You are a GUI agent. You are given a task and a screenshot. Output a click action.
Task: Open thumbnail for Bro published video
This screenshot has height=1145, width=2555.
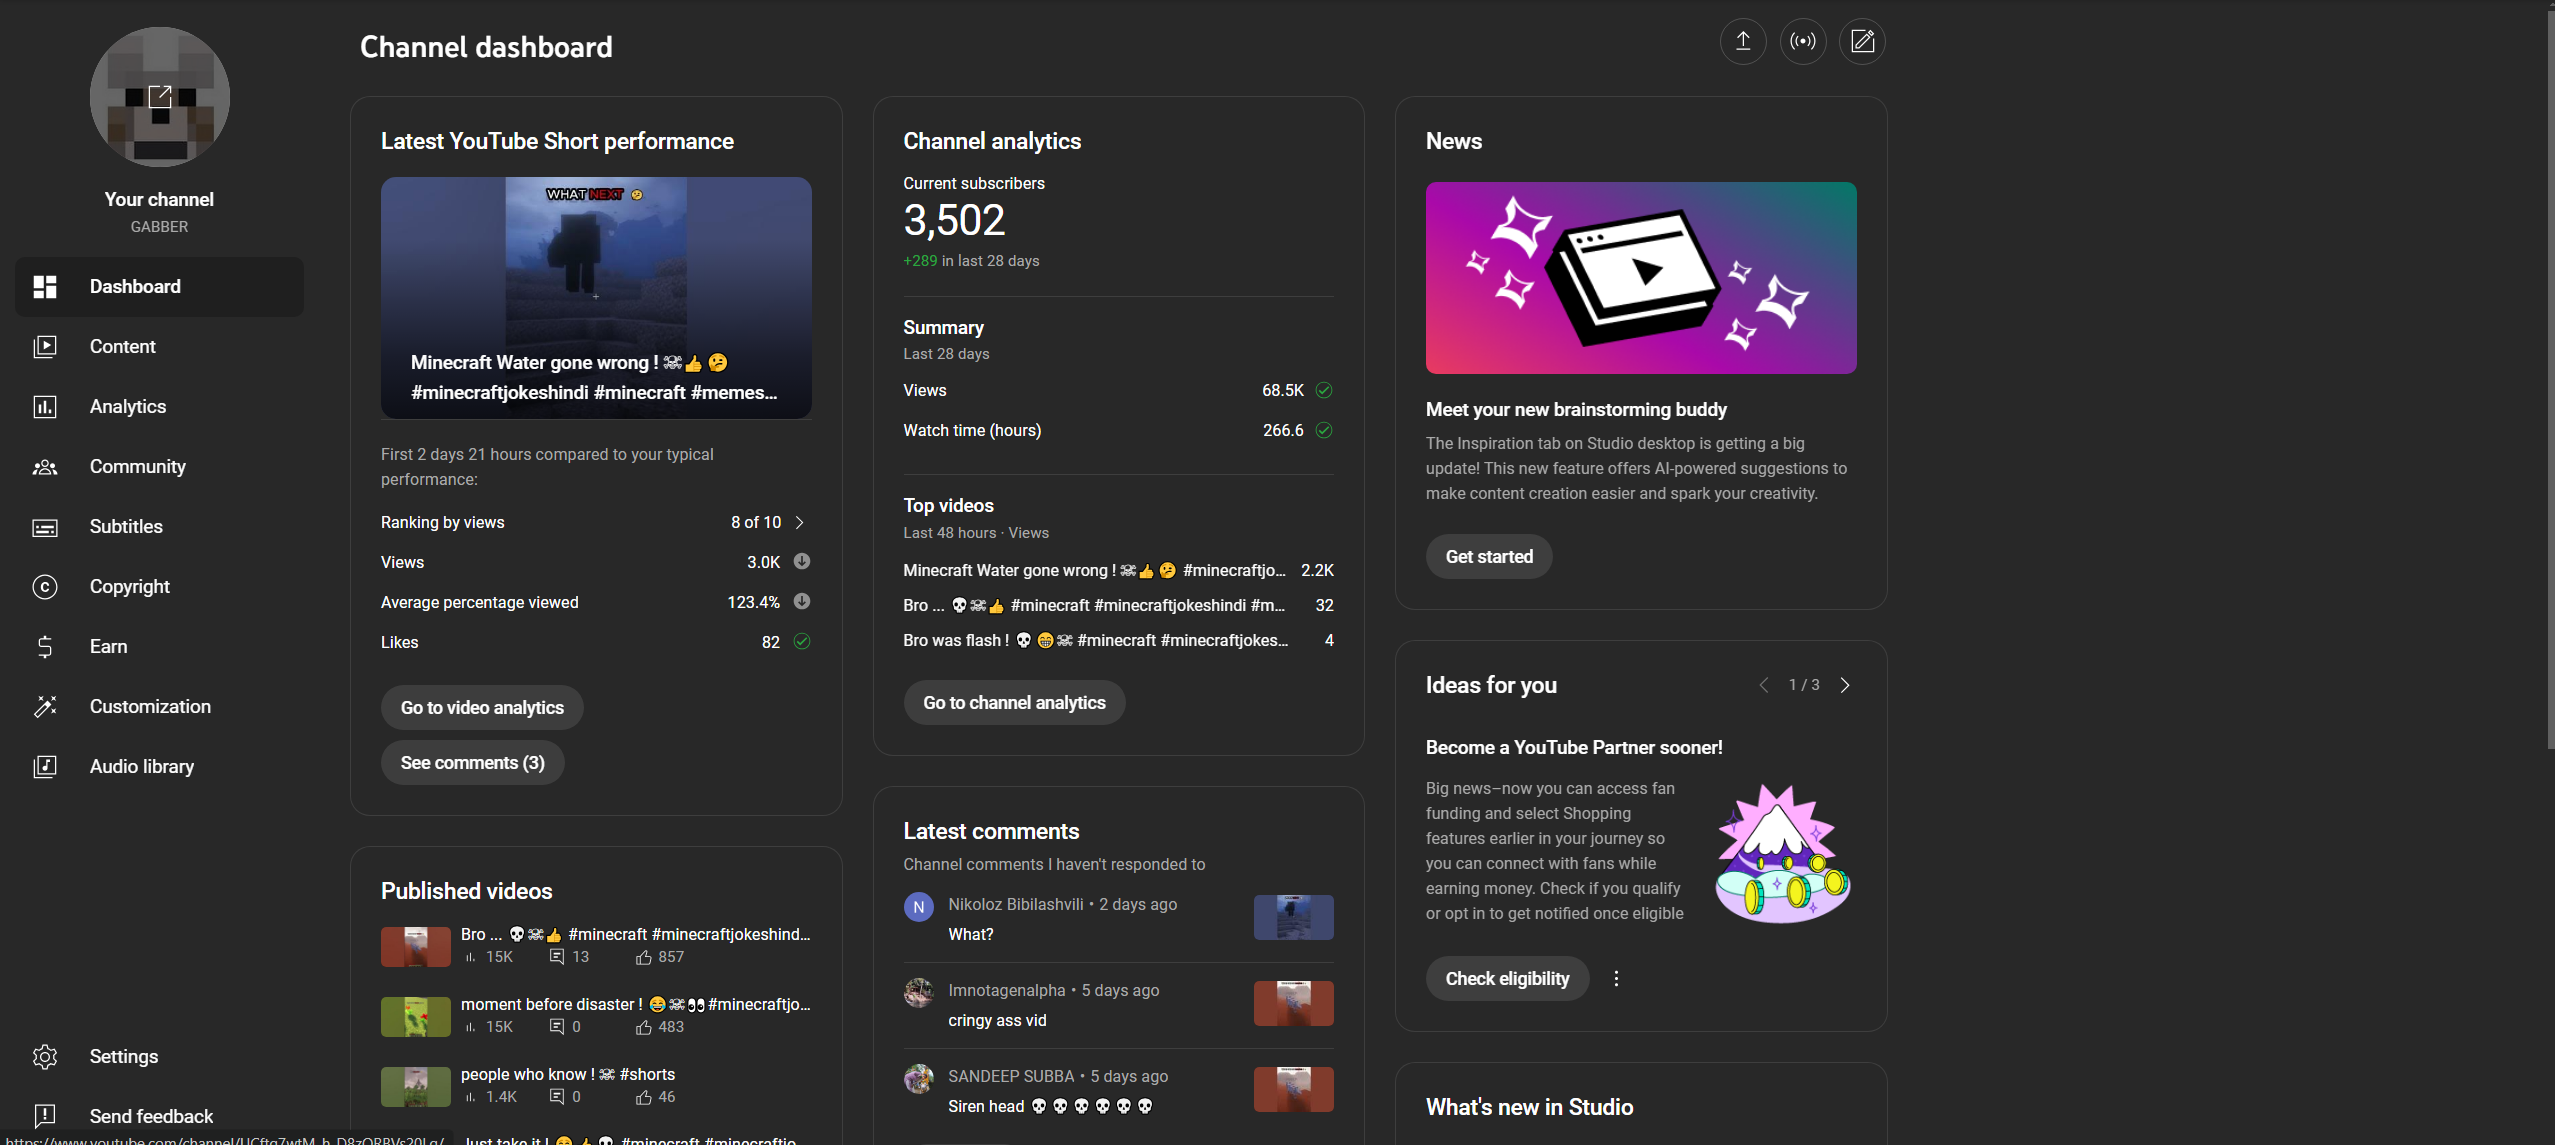coord(416,946)
